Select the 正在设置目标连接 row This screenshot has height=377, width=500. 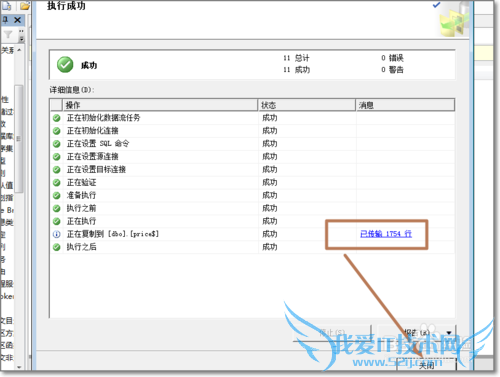click(x=252, y=169)
